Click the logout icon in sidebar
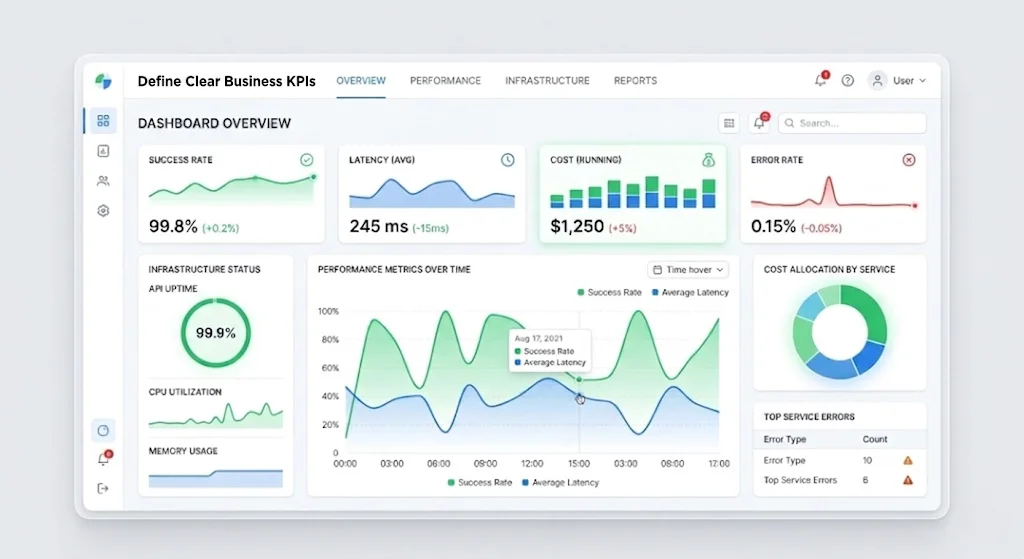 point(103,488)
